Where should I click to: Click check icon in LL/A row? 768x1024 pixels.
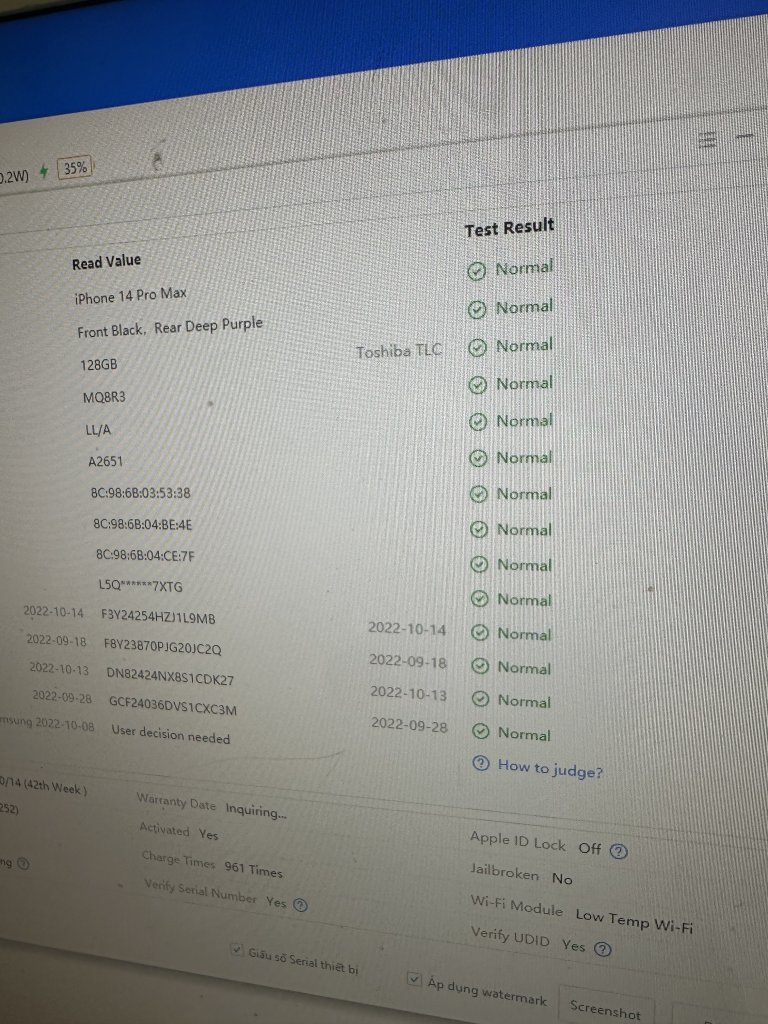479,422
